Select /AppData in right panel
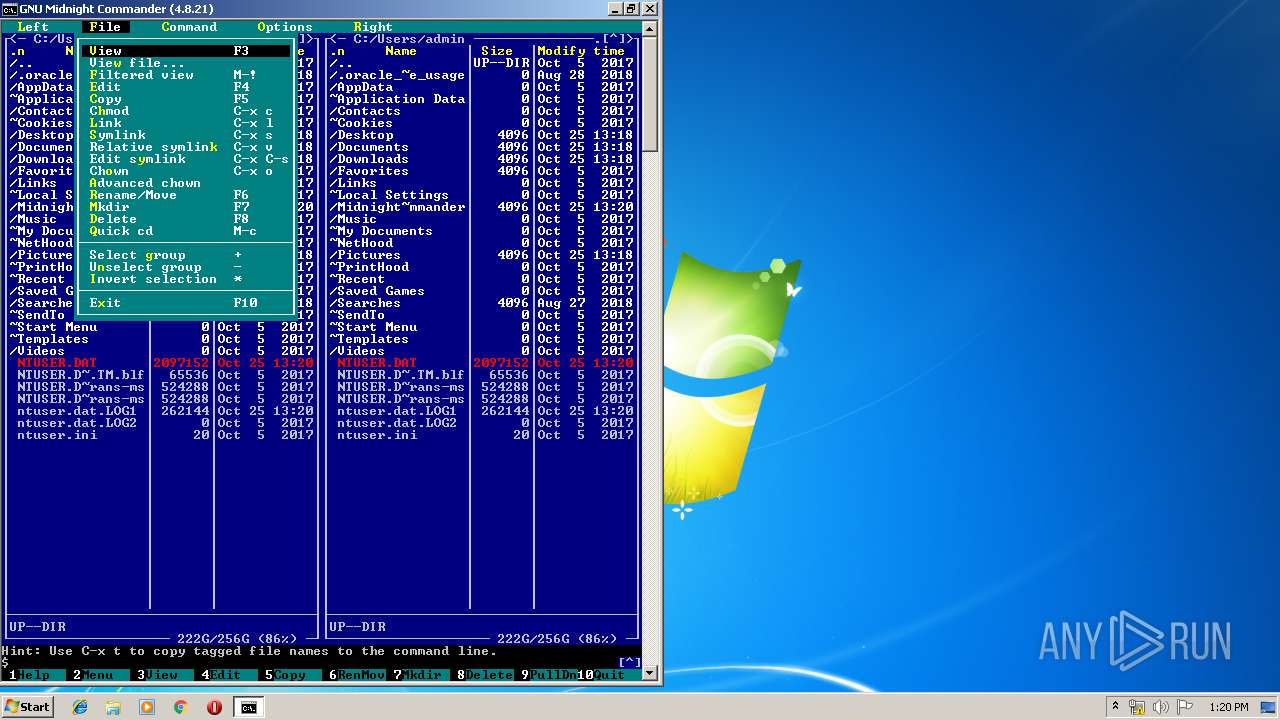The image size is (1280, 720). click(481, 87)
